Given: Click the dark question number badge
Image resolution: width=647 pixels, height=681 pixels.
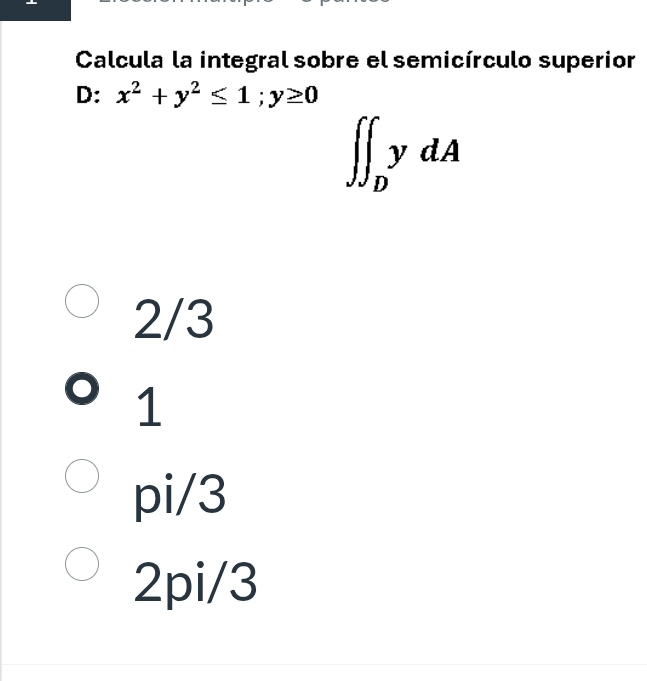Looking at the screenshot, I should [x=35, y=5].
